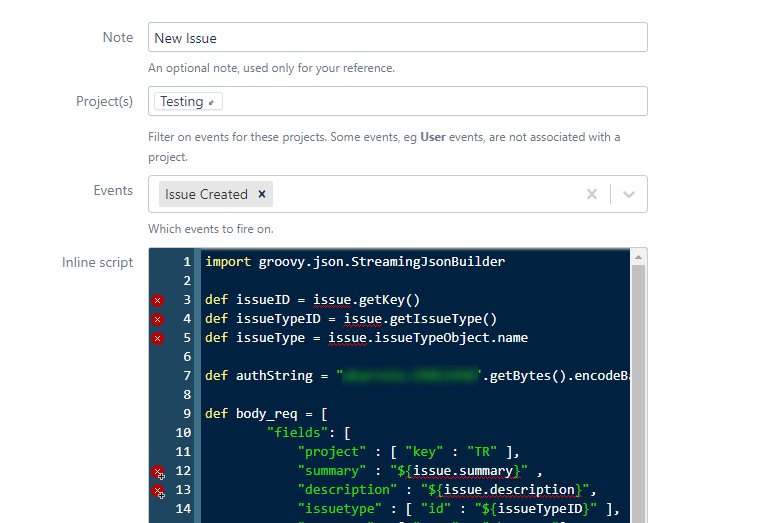The height and width of the screenshot is (523, 781).
Task: Click the inline script vertical scrollbar thumb
Action: pyautogui.click(x=638, y=393)
